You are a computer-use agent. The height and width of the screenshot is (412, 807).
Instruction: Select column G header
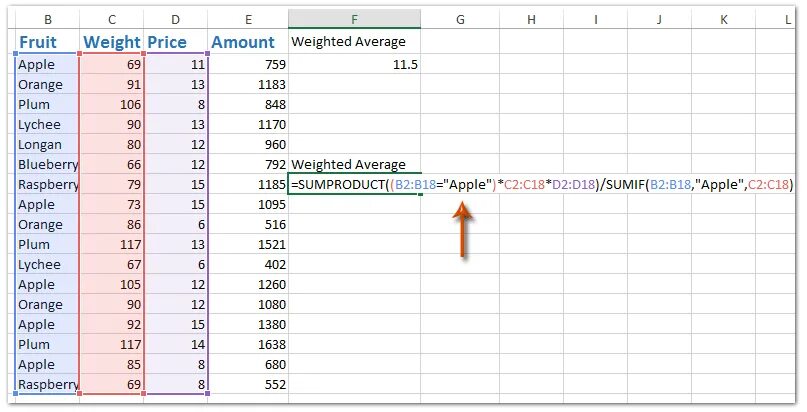tap(460, 20)
